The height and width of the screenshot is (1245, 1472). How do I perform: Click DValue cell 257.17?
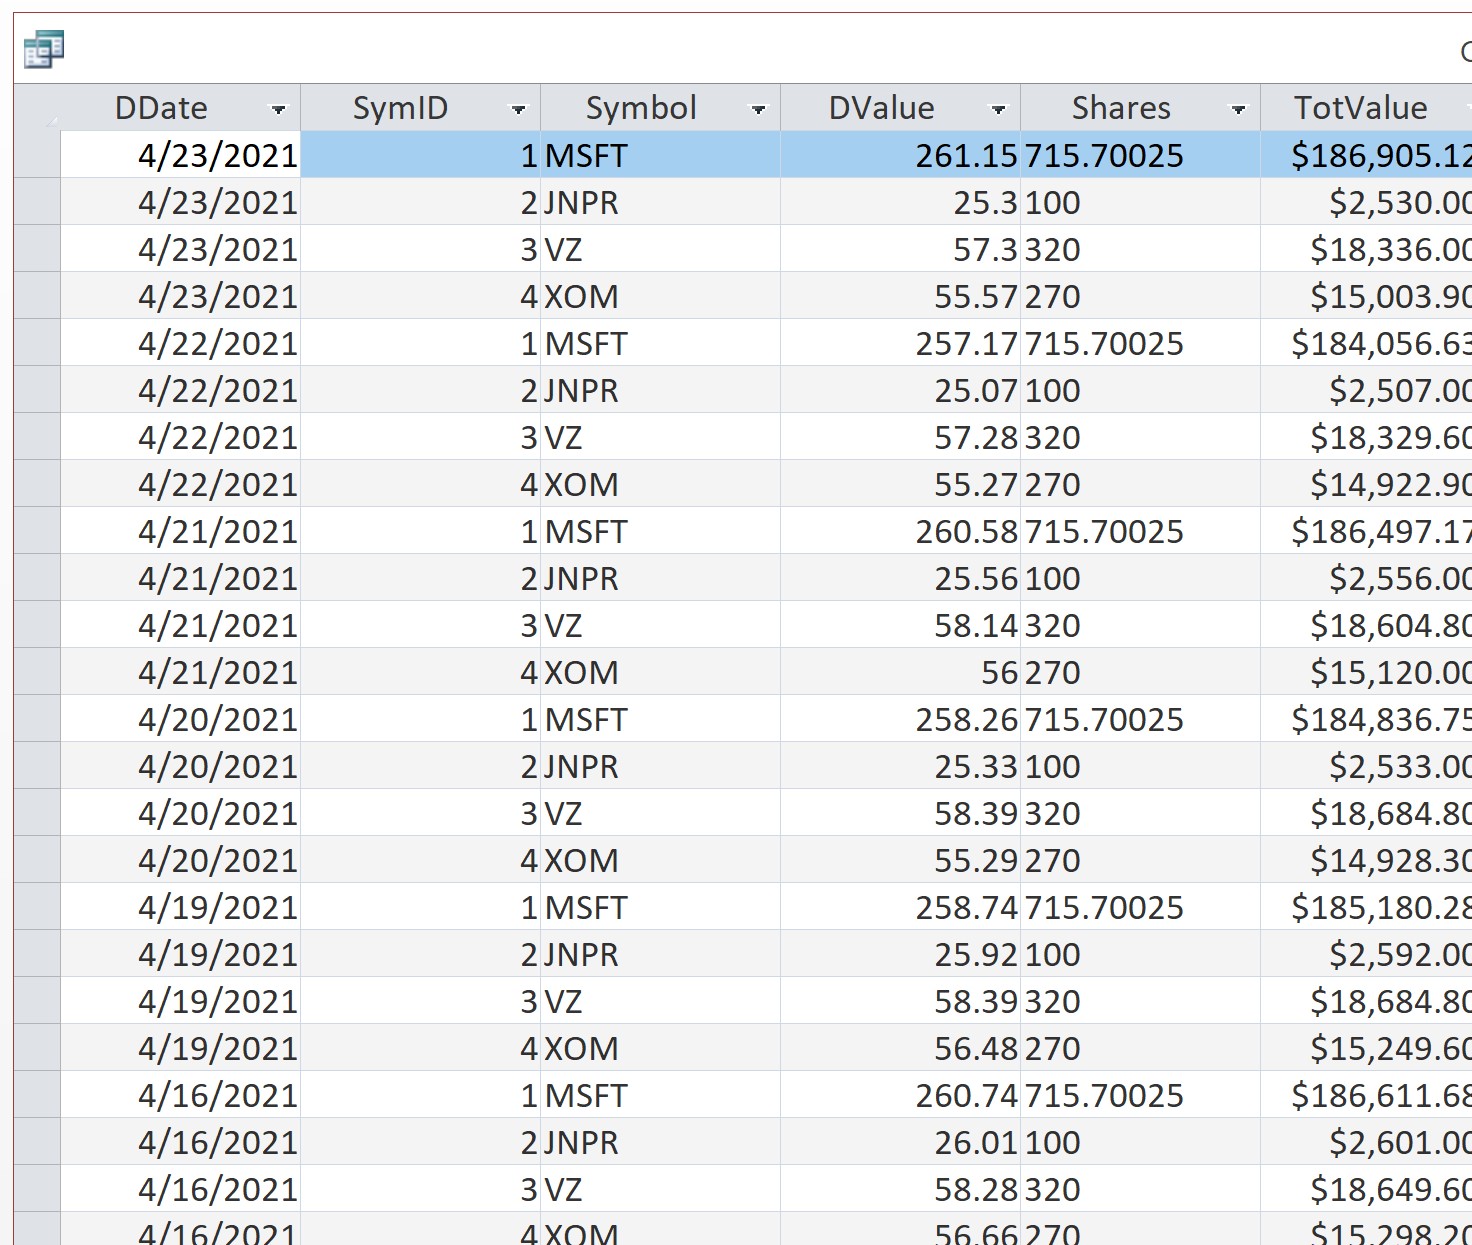pyautogui.click(x=900, y=343)
